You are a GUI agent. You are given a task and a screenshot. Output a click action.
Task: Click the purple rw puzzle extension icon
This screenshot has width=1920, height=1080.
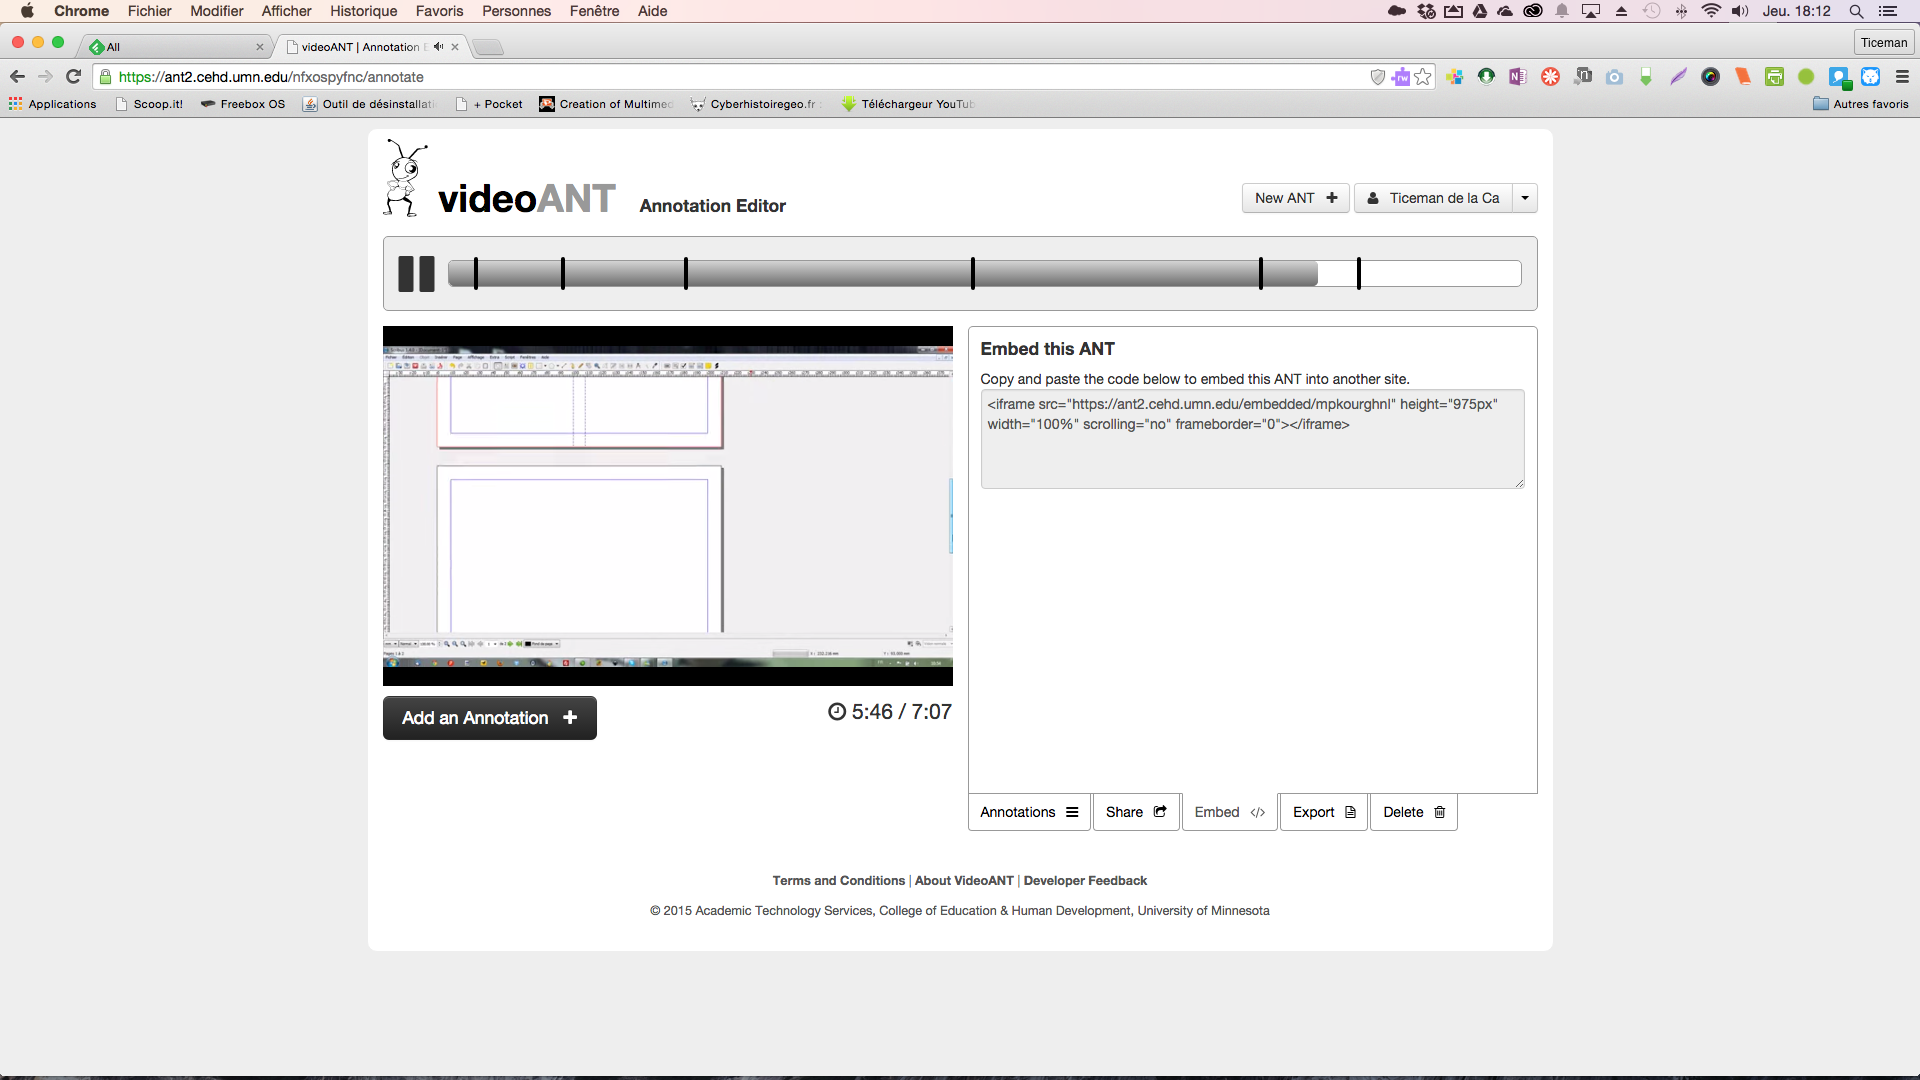tap(1401, 77)
